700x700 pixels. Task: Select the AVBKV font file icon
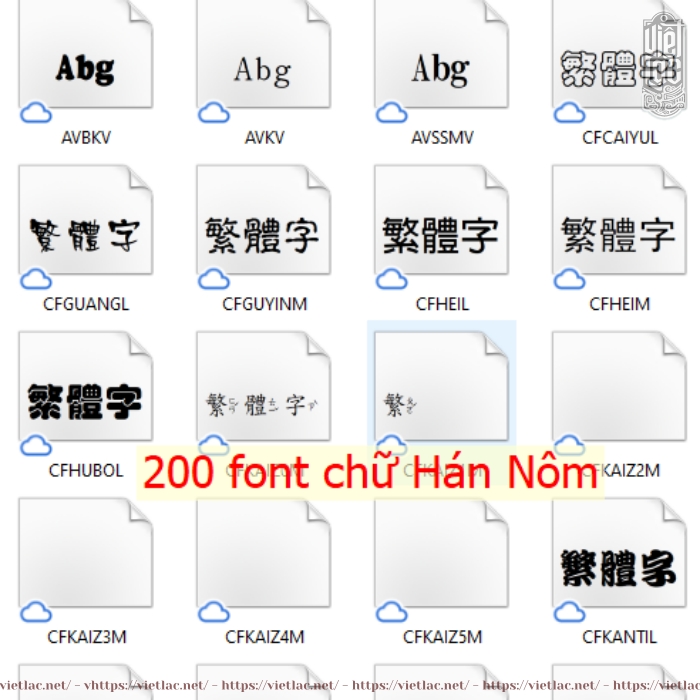pyautogui.click(x=86, y=60)
